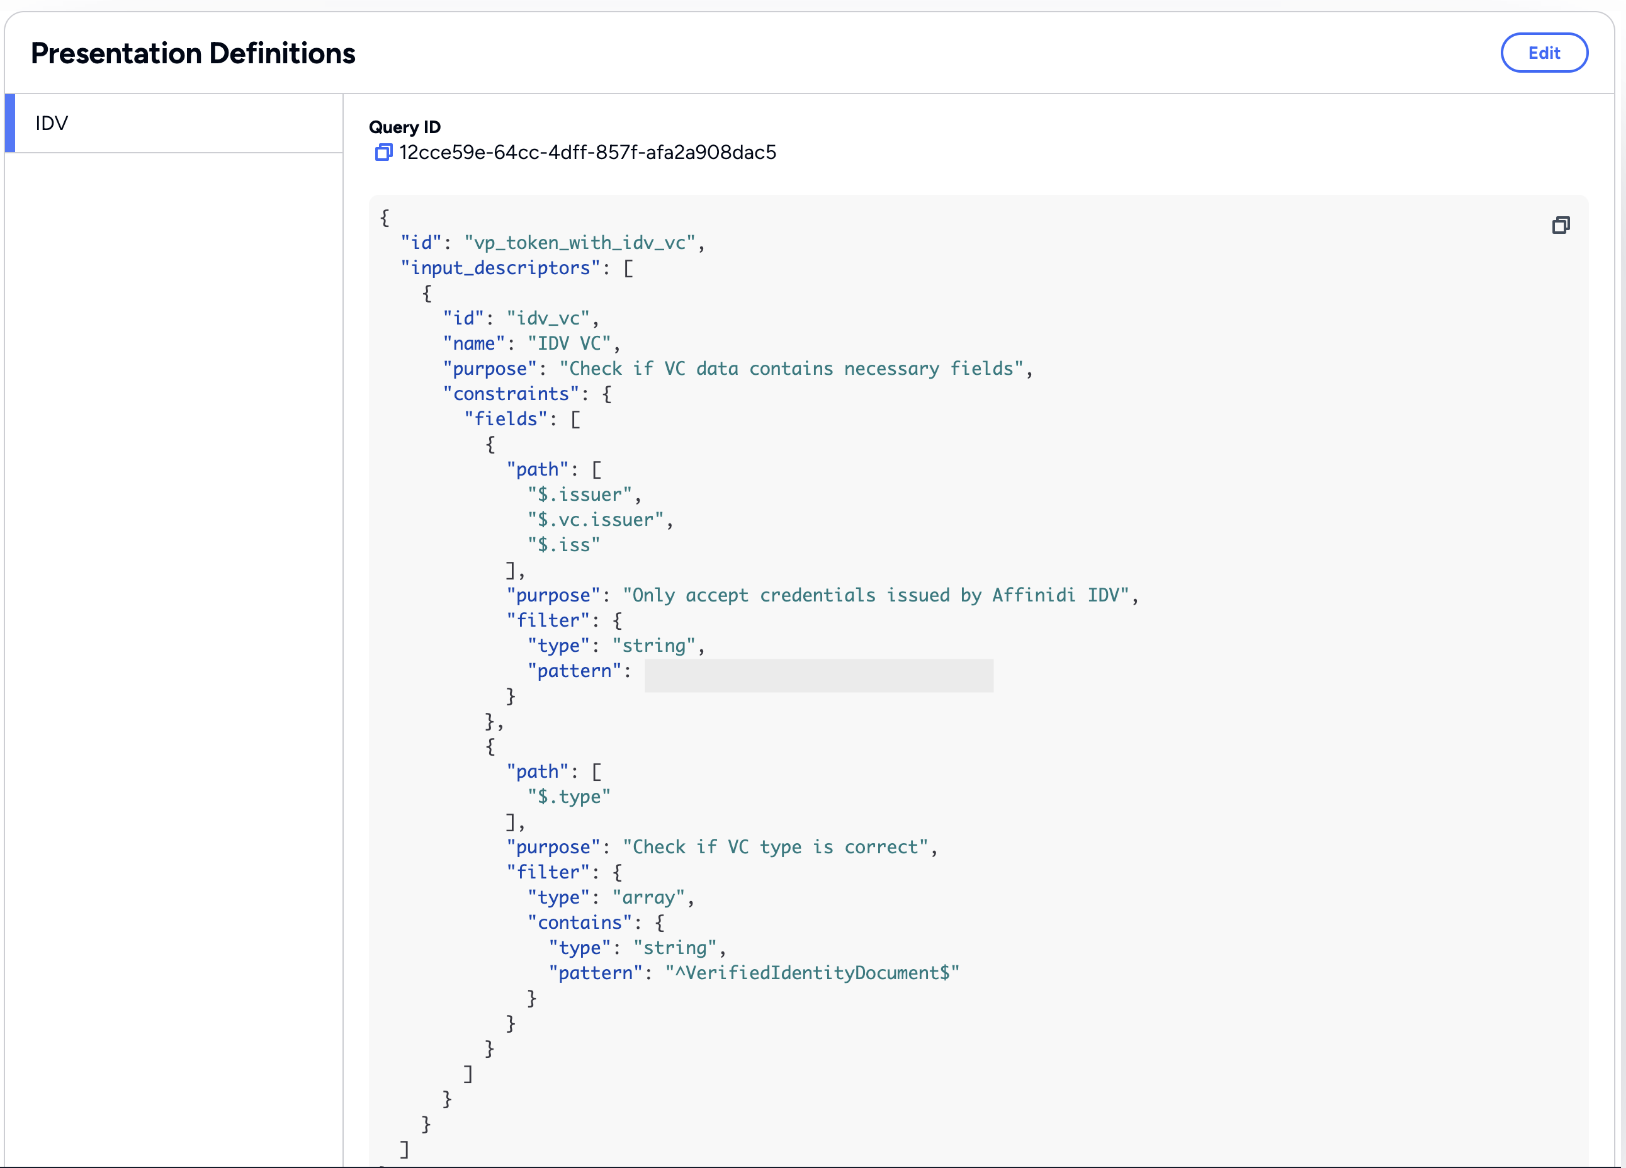
Task: Click the "fields" key
Action: pyautogui.click(x=506, y=419)
